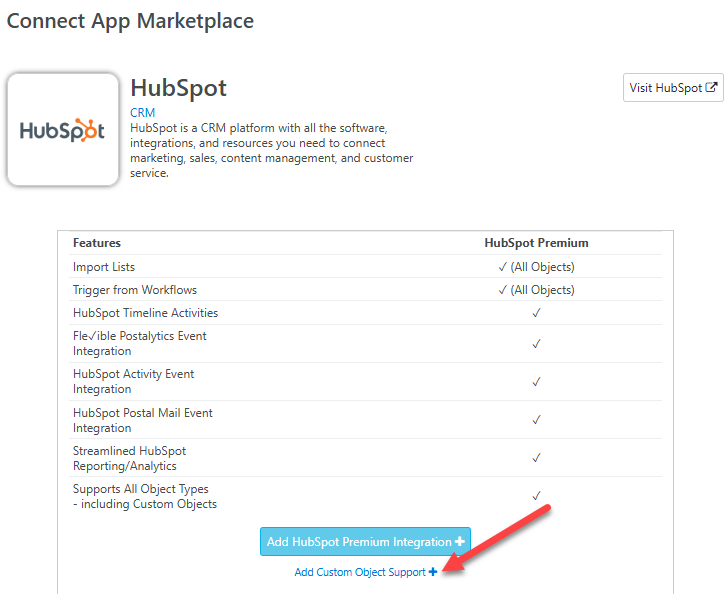
Task: Click the HubSpot Premium column header
Action: click(536, 243)
